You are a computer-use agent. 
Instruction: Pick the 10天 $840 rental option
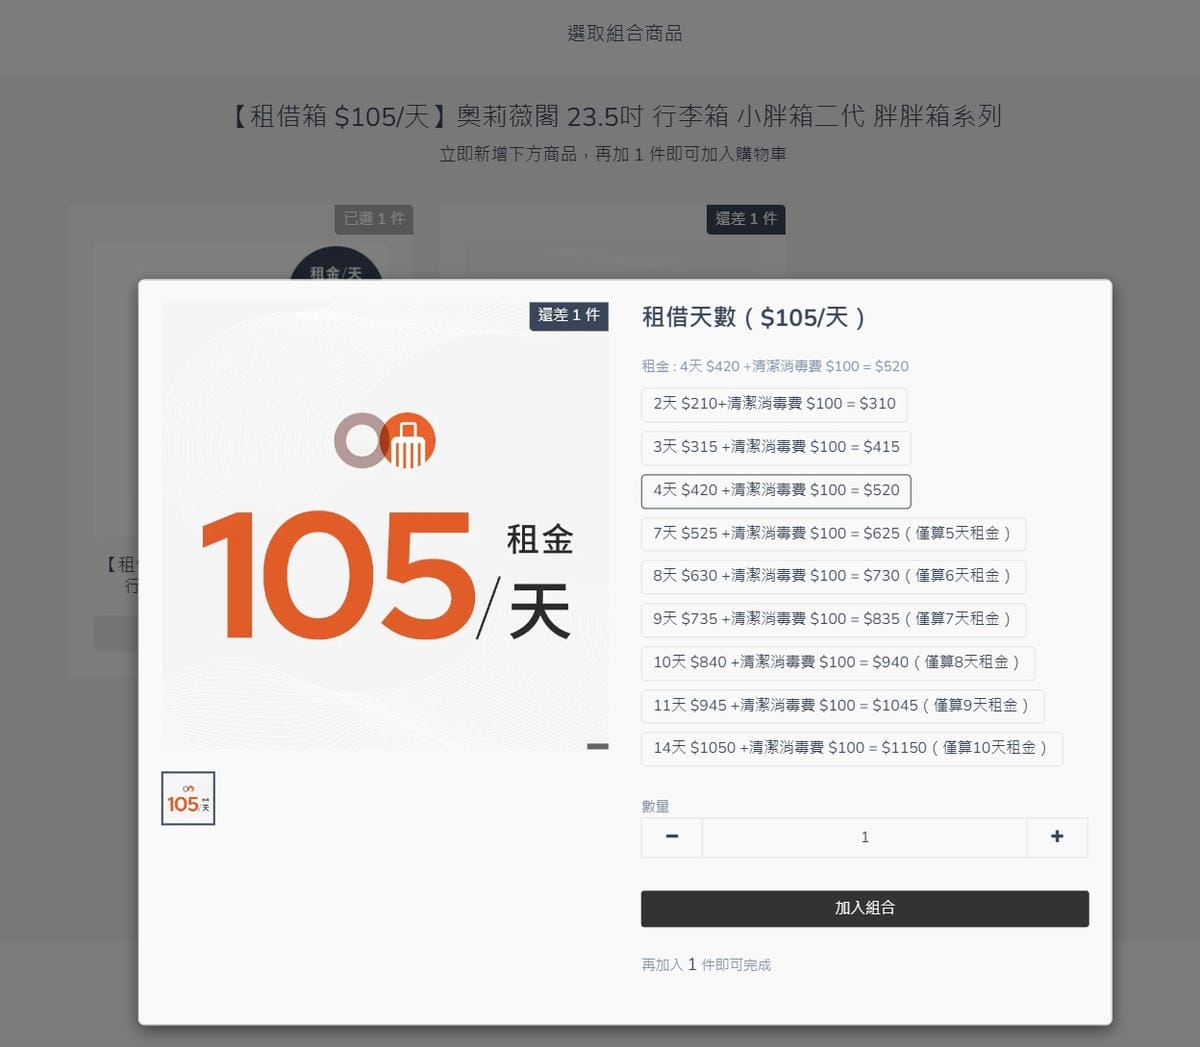point(838,662)
